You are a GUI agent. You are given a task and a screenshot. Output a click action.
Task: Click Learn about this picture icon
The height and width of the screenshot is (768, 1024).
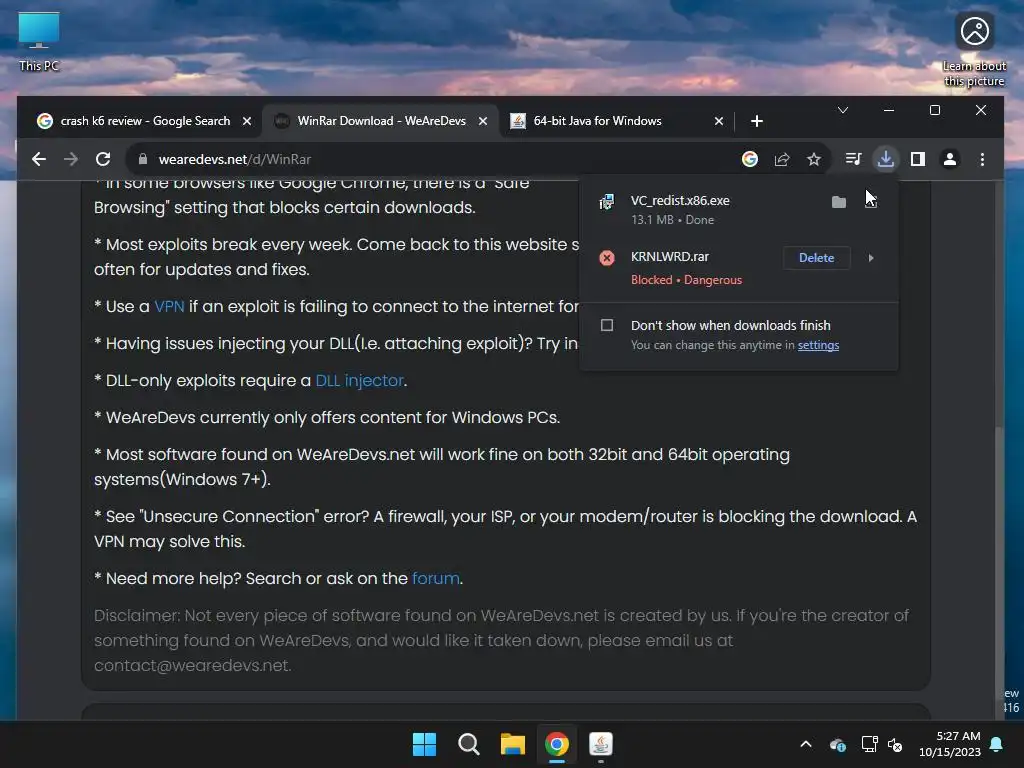point(974,50)
